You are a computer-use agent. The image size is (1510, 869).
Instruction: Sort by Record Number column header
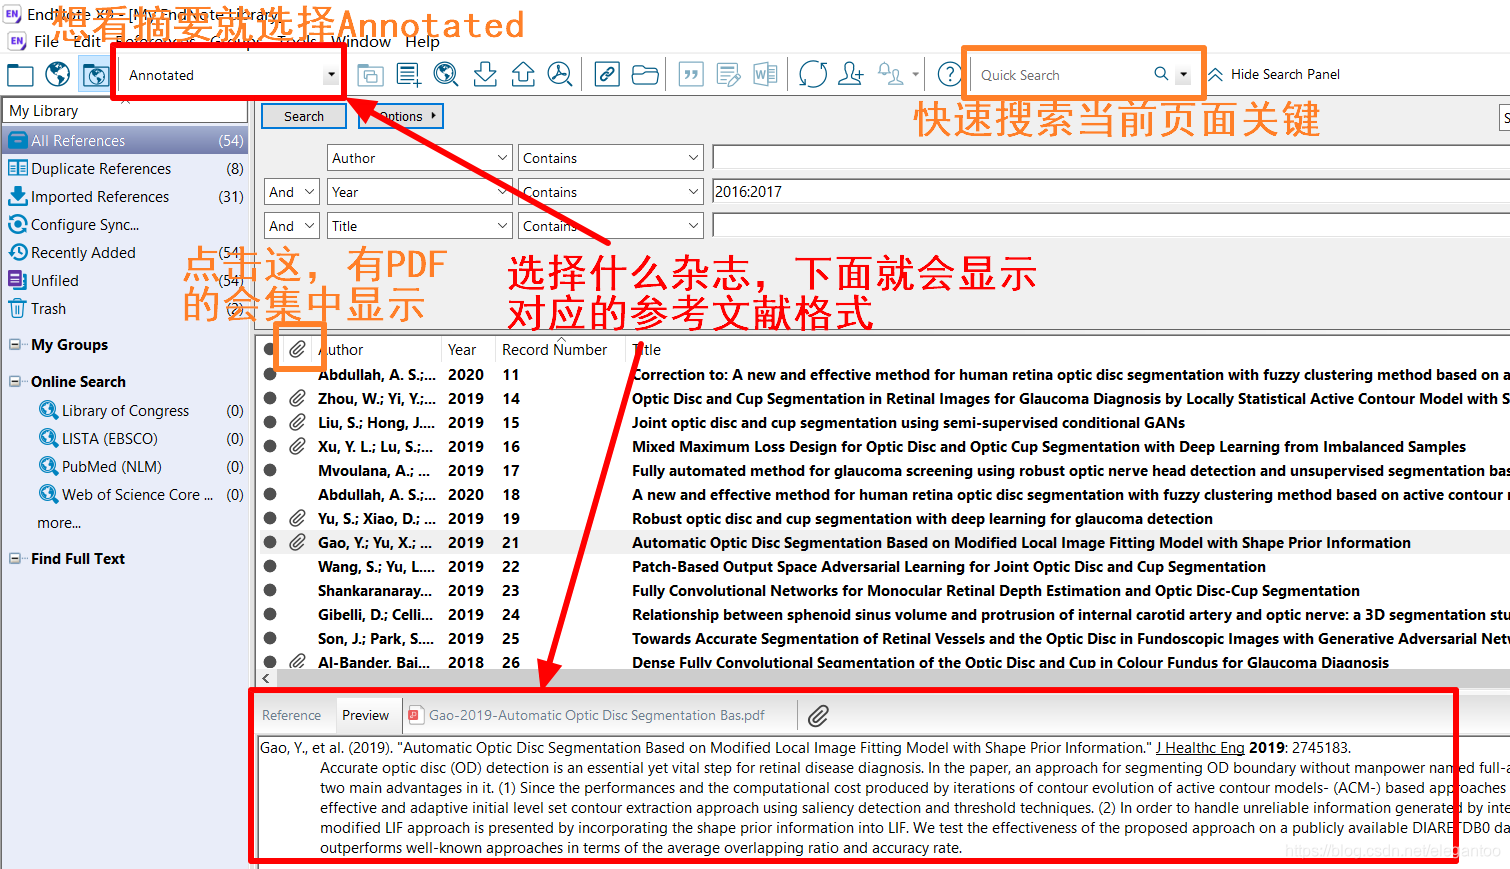(x=554, y=350)
